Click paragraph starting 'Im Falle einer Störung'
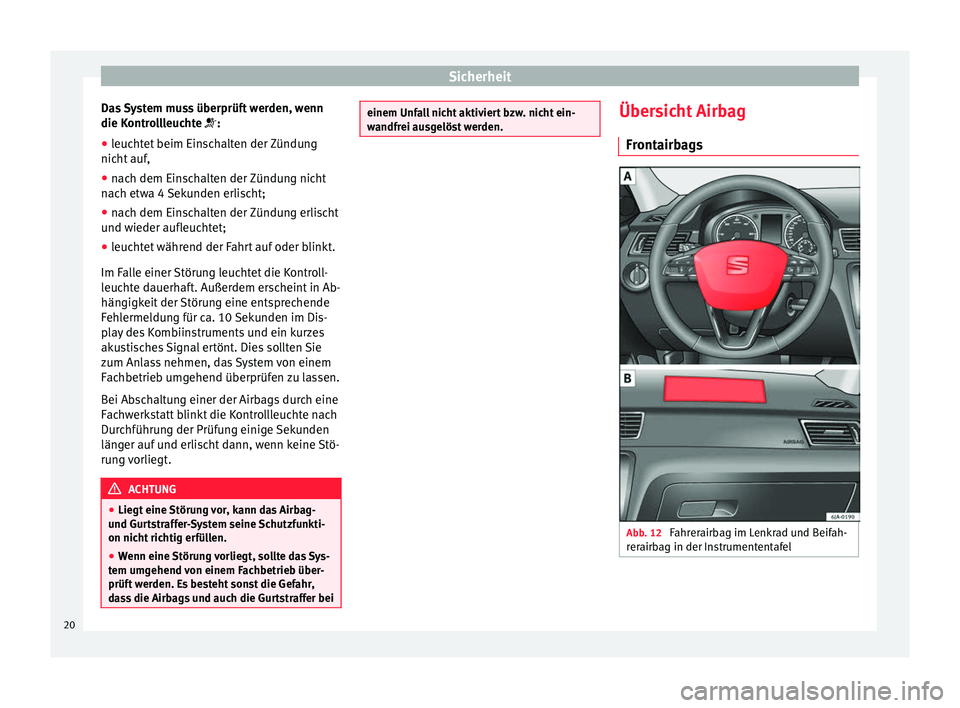Screen dimensions: 960x708 point(221,325)
